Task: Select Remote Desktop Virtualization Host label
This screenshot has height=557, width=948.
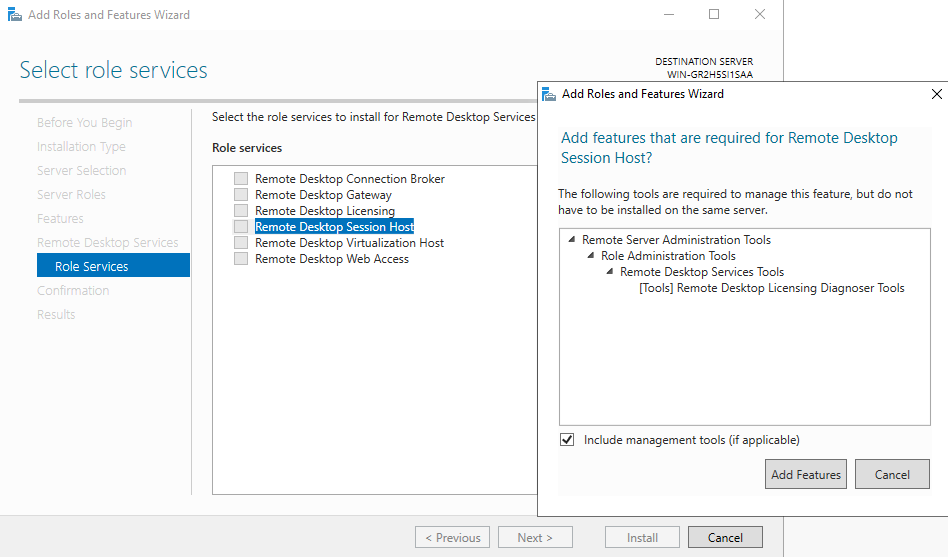Action: click(349, 243)
